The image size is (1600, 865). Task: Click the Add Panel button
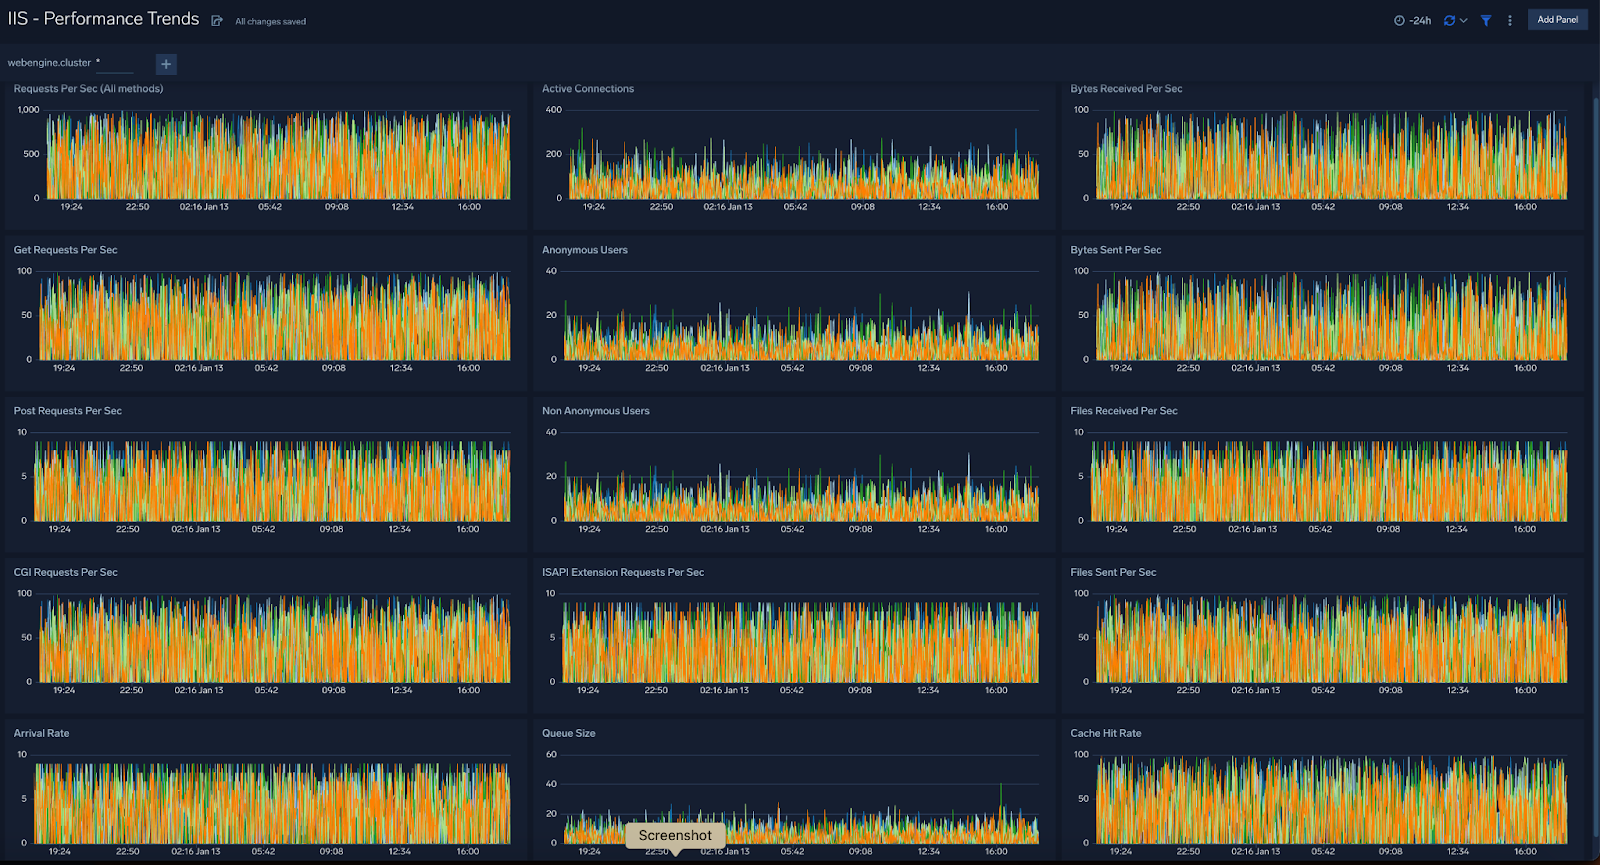1557,19
